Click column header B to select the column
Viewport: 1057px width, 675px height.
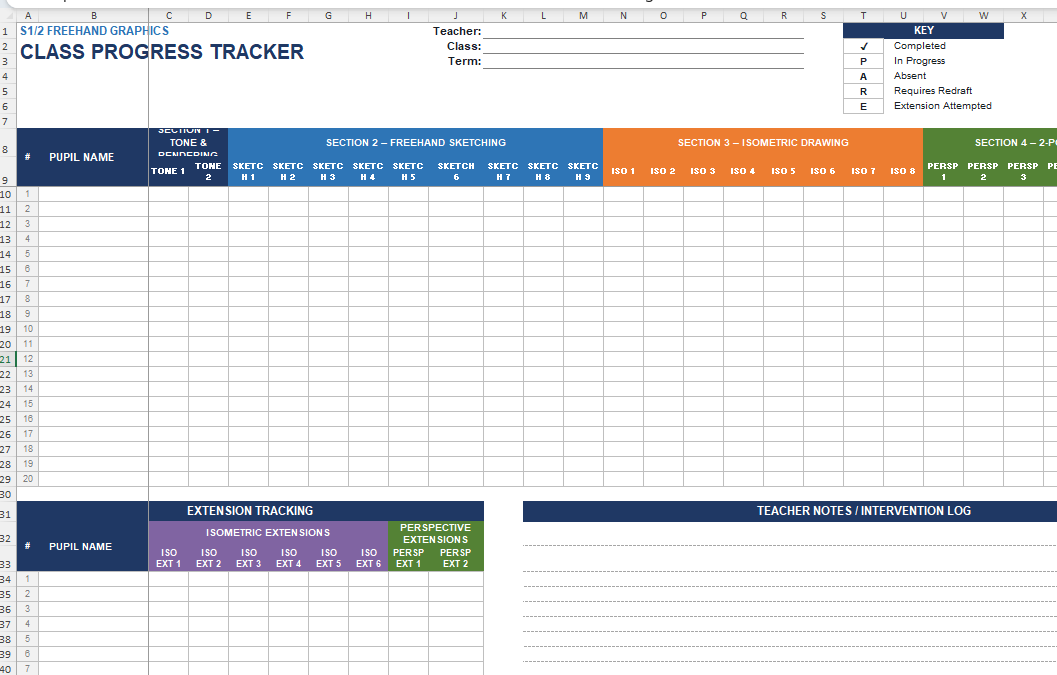pyautogui.click(x=93, y=16)
